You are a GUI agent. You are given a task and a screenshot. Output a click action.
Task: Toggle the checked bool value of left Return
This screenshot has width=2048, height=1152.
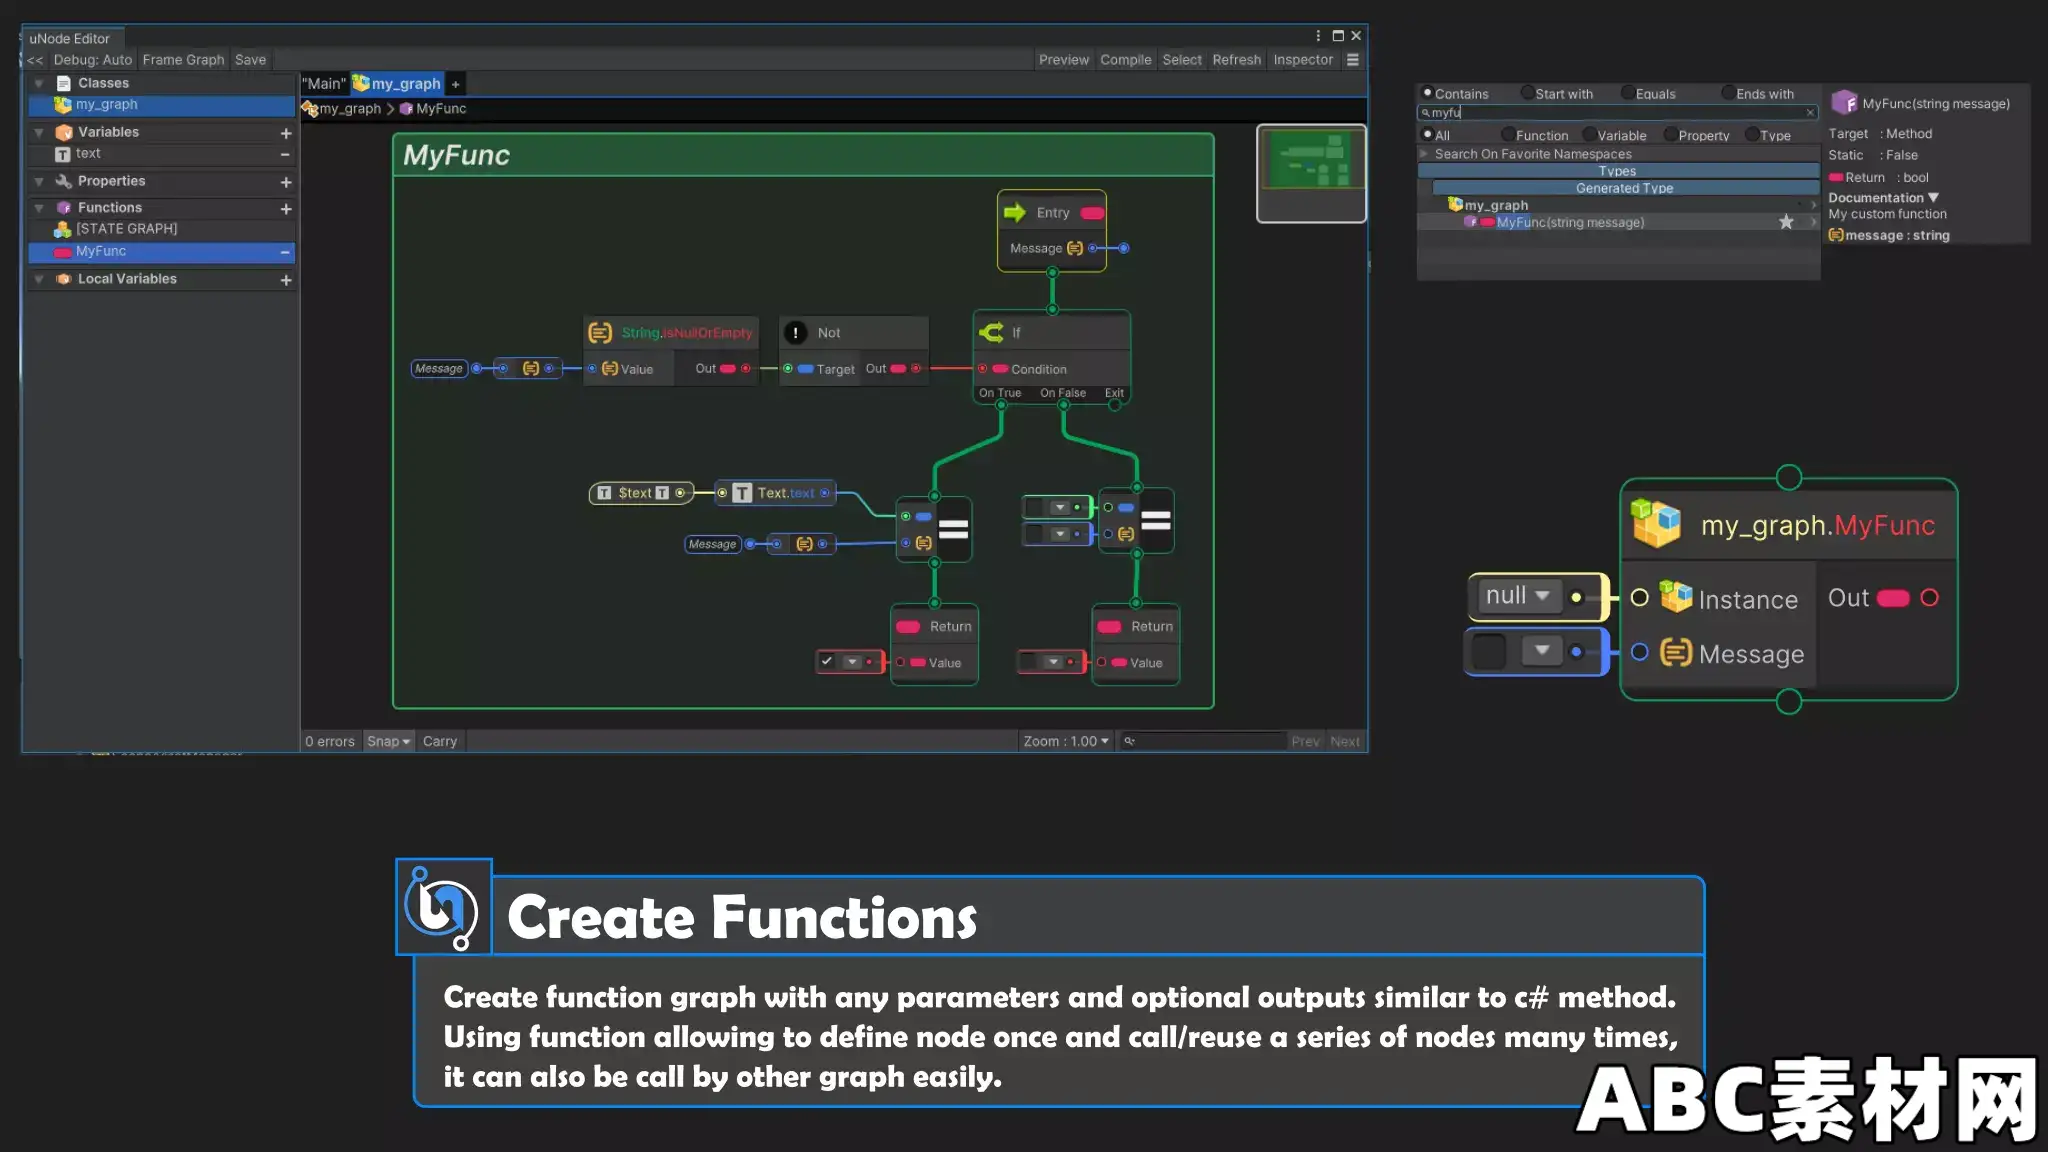click(x=827, y=661)
